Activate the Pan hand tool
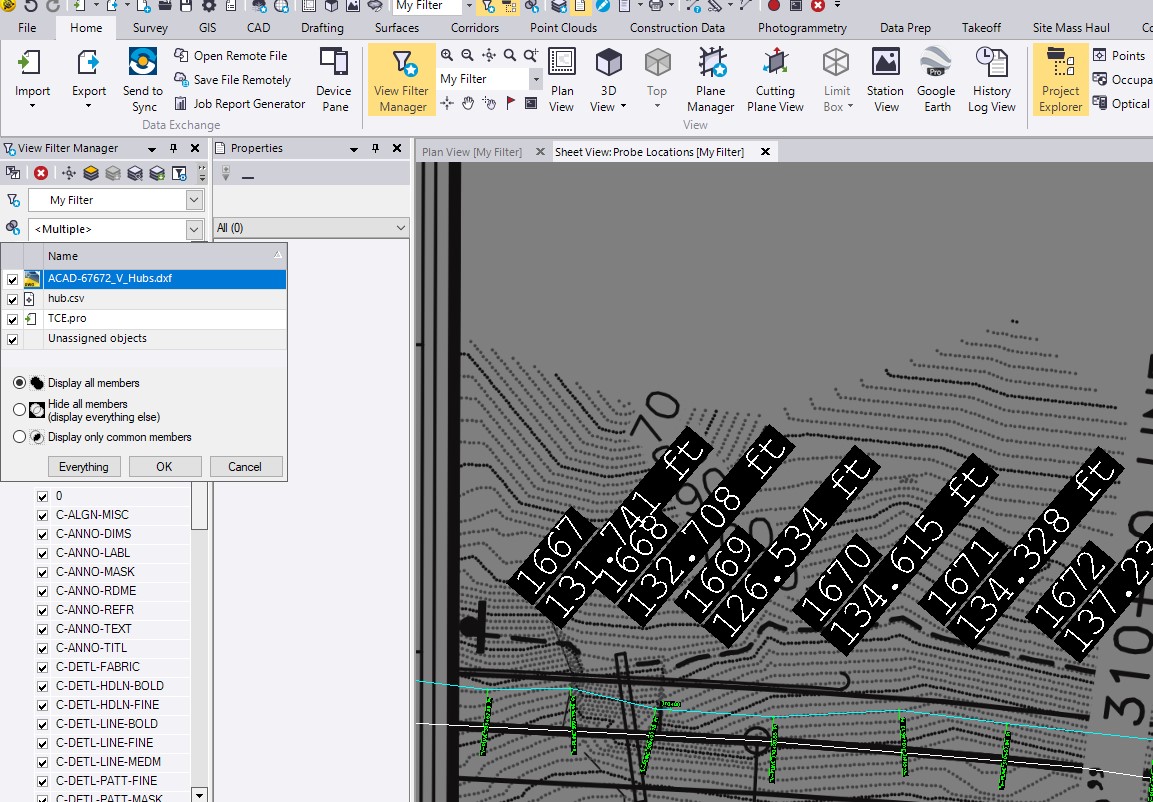 click(x=468, y=103)
